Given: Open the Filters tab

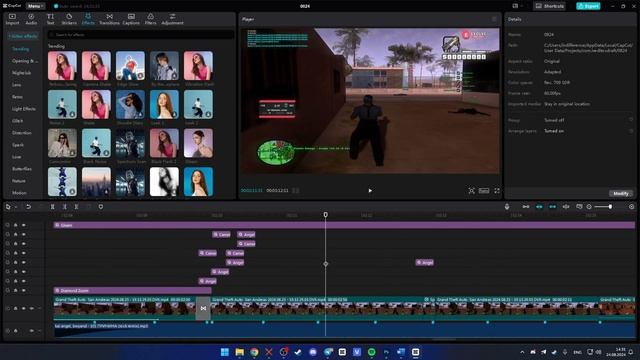Looking at the screenshot, I should coord(150,19).
